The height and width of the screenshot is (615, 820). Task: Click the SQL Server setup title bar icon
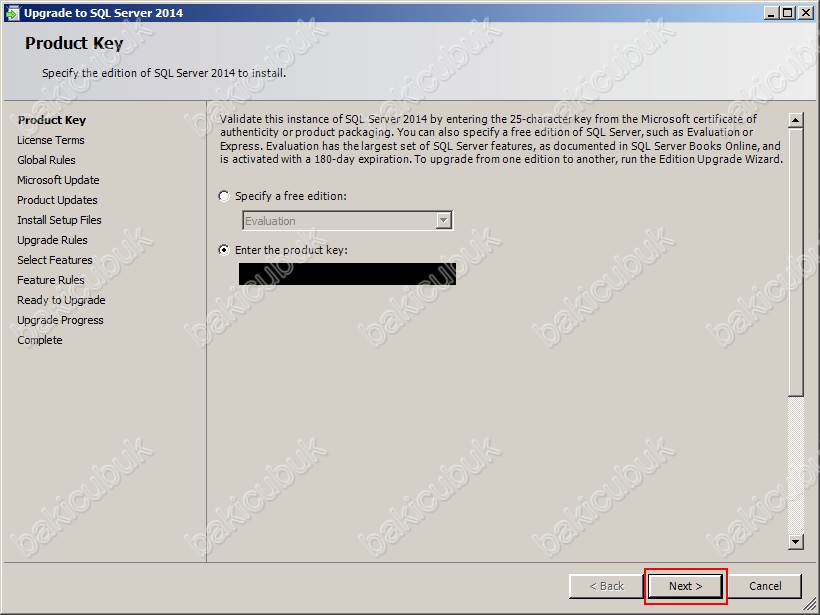click(12, 13)
